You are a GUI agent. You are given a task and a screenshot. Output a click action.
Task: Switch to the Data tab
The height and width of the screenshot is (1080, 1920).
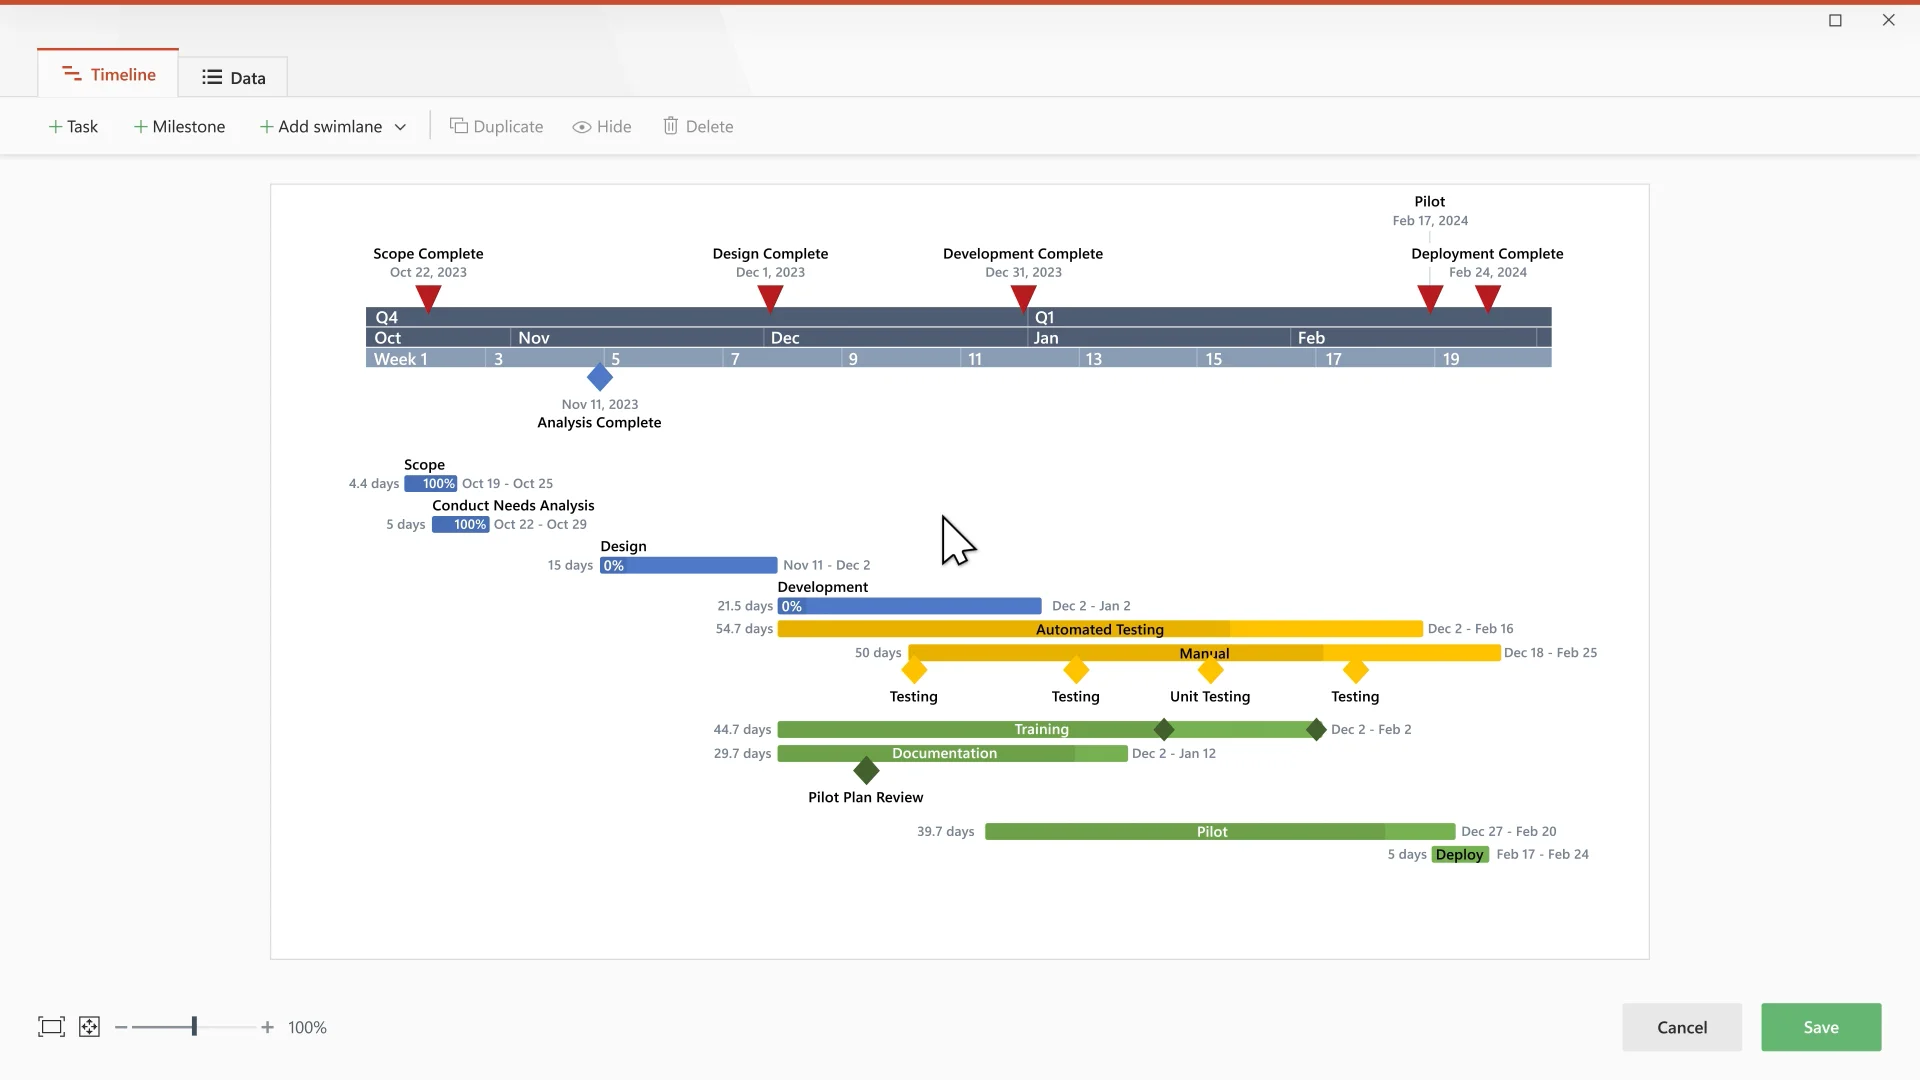(x=233, y=77)
